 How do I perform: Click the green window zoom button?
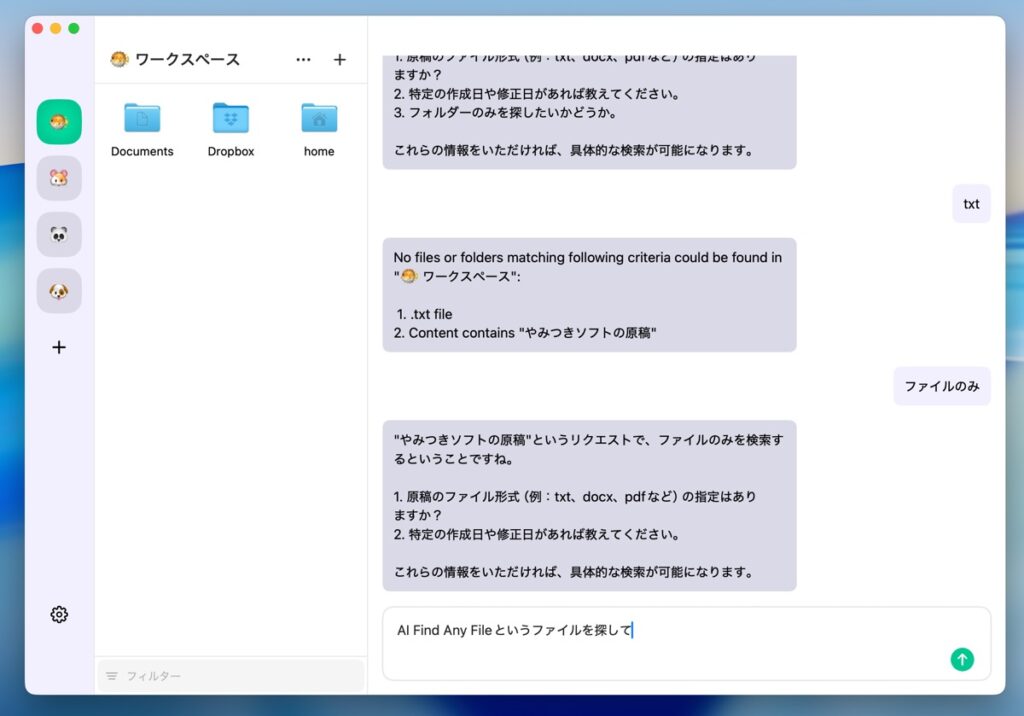coord(74,28)
